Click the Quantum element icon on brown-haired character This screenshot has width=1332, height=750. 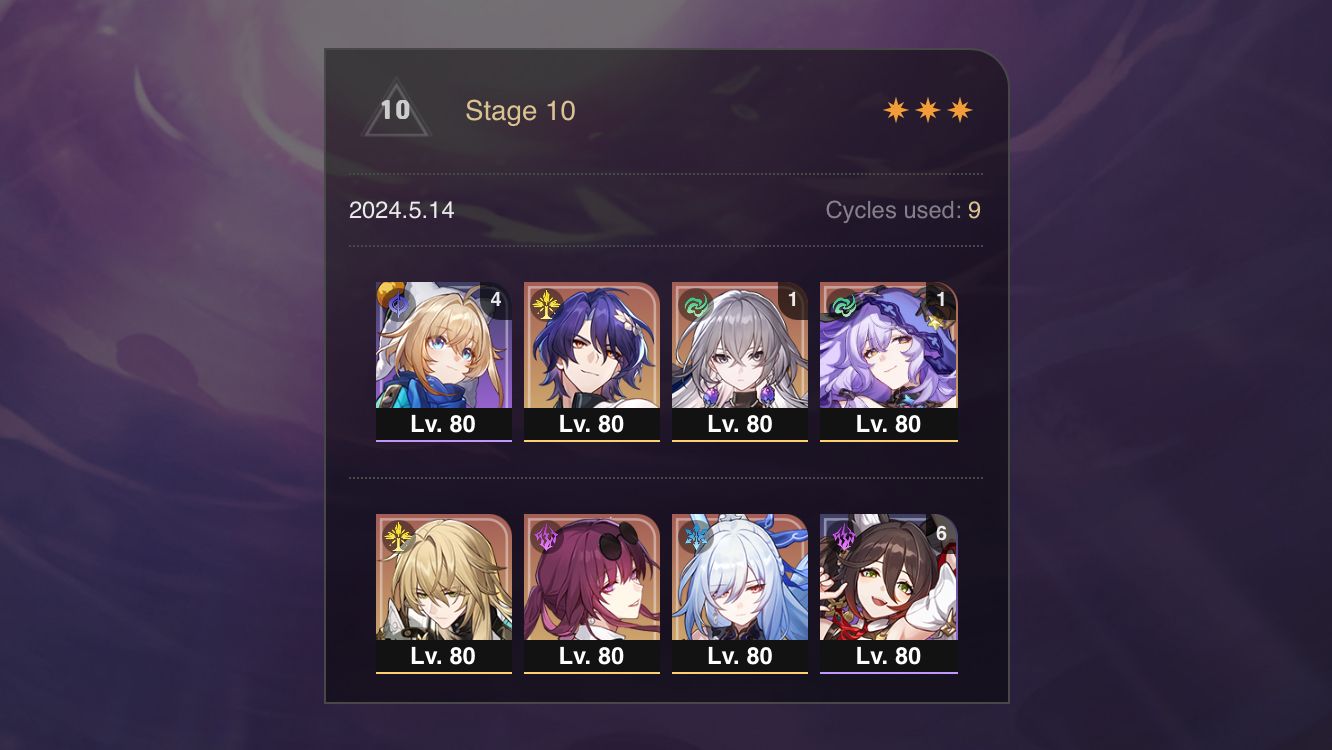pos(842,536)
